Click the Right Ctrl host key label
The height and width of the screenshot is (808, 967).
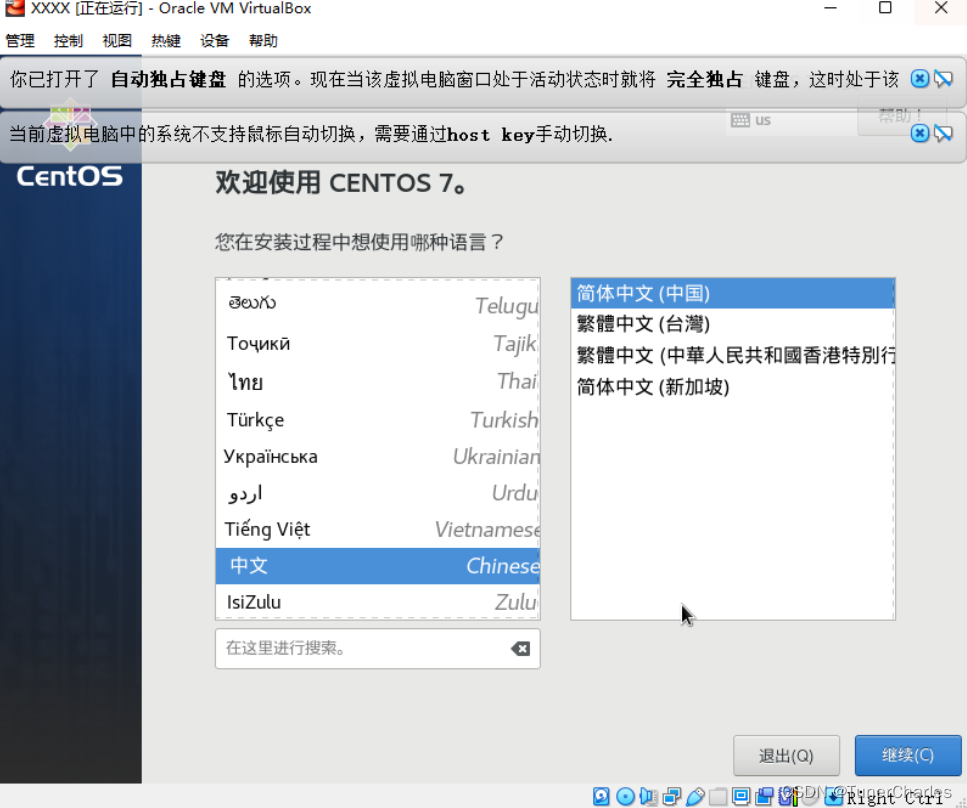[x=894, y=798]
